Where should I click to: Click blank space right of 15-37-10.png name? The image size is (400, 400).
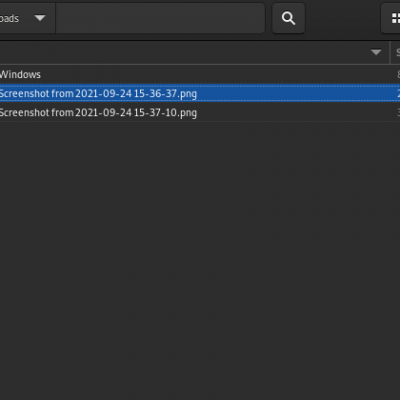tap(295, 113)
